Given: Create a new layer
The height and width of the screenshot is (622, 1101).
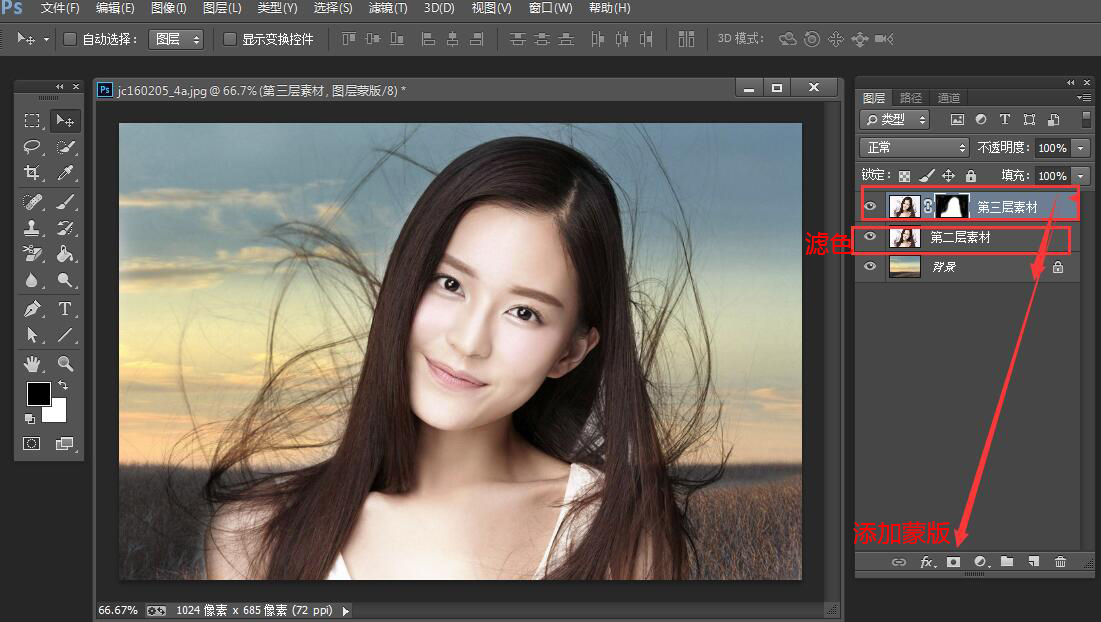Looking at the screenshot, I should [1034, 561].
